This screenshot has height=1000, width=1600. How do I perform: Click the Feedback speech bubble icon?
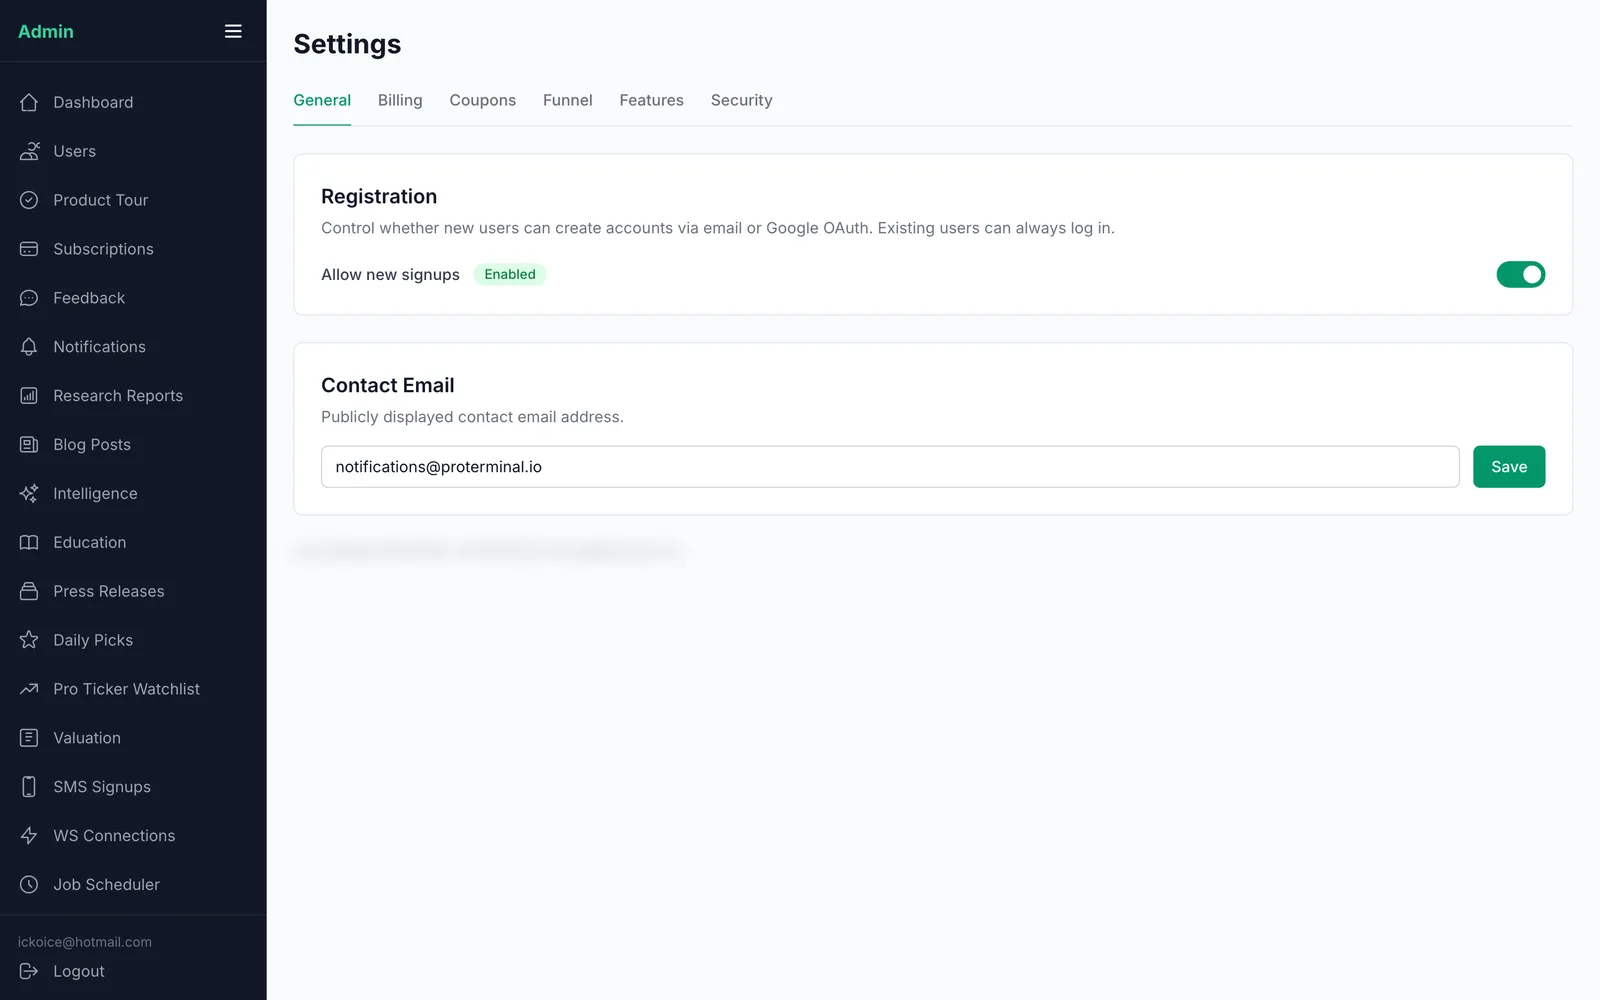tap(29, 298)
